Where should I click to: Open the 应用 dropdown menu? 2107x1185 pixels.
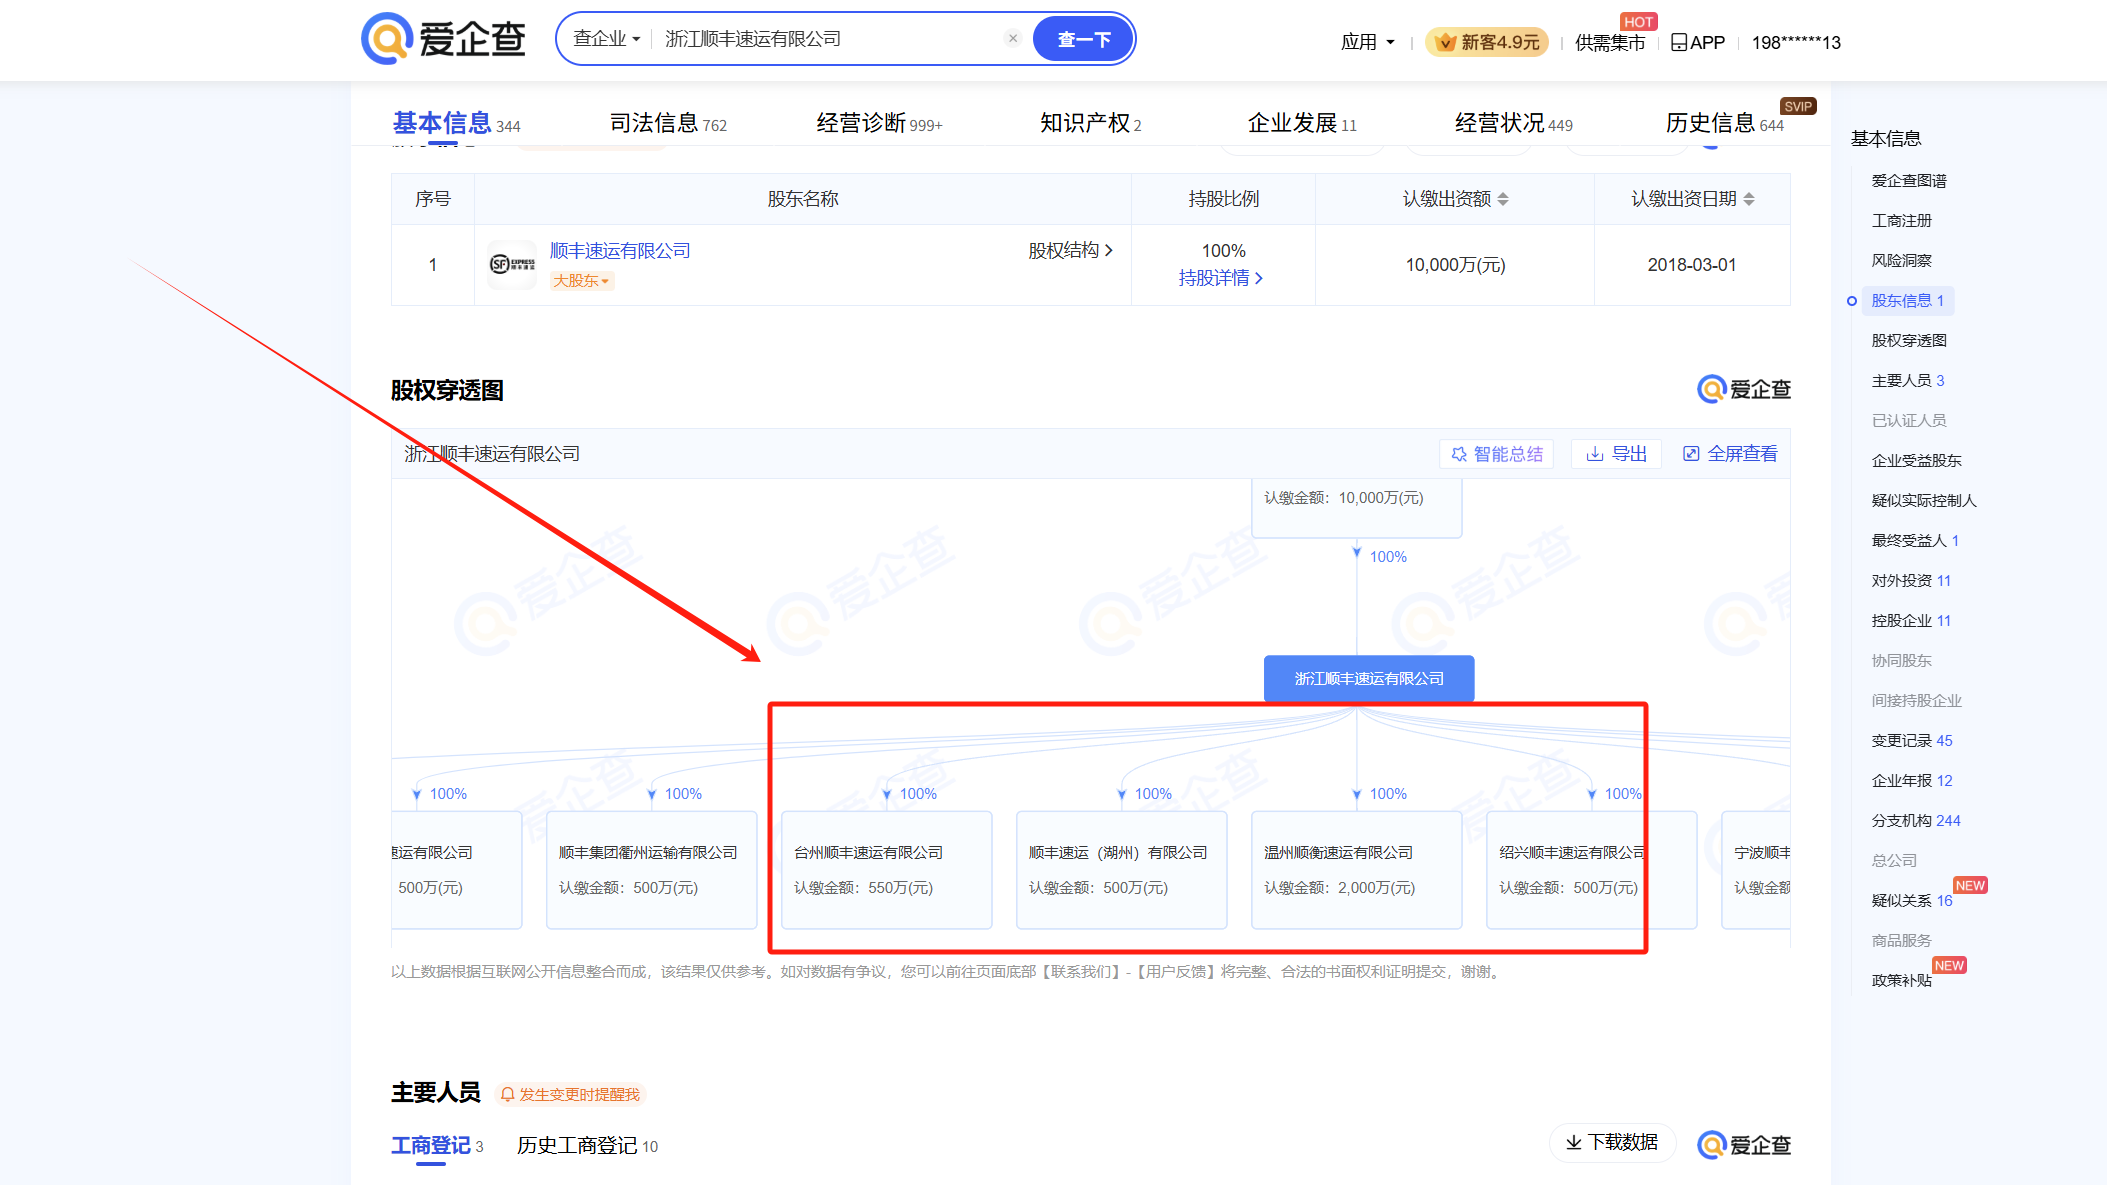[1367, 42]
